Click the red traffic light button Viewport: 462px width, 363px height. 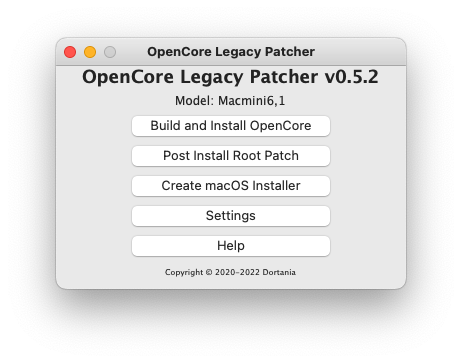70,52
